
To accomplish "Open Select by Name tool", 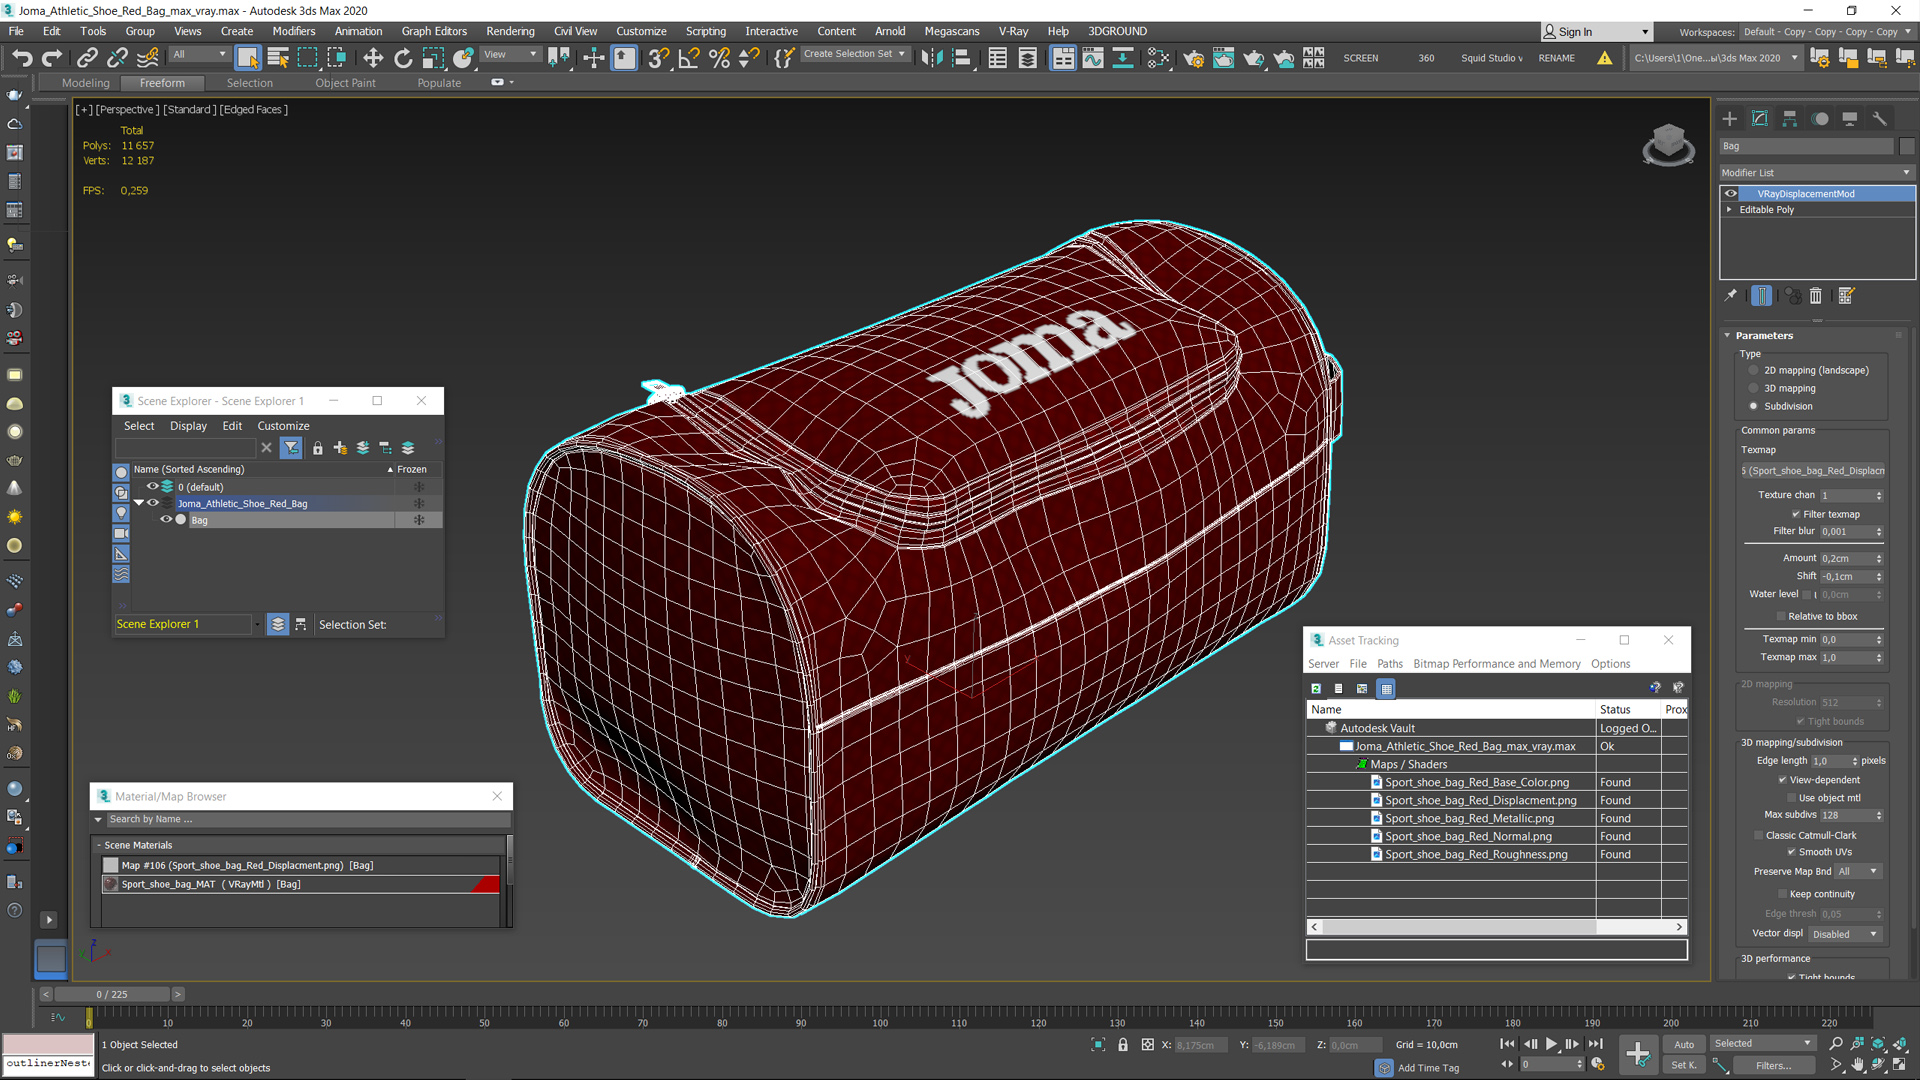I will tap(278, 58).
